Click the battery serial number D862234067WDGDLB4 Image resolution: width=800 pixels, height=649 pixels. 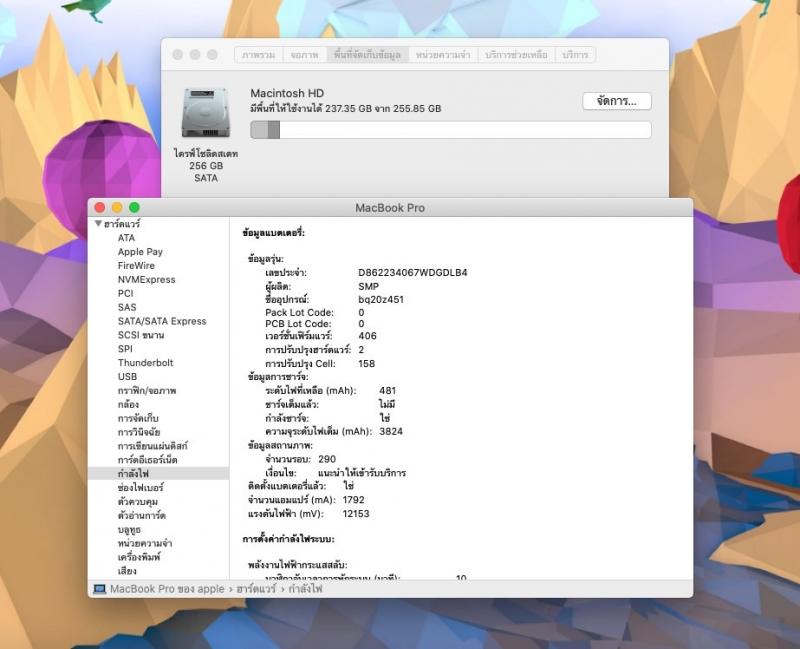click(413, 272)
